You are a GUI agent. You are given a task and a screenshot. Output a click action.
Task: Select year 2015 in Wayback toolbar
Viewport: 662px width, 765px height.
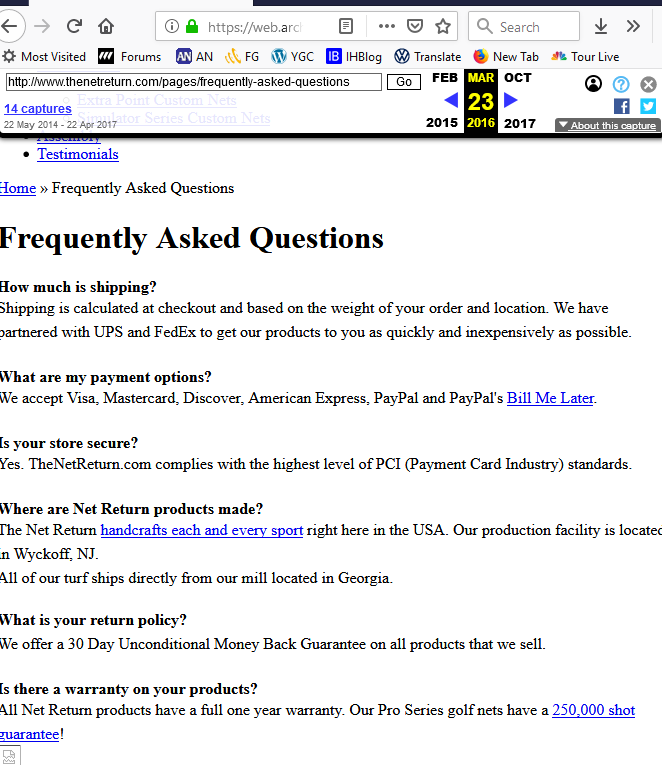point(442,123)
